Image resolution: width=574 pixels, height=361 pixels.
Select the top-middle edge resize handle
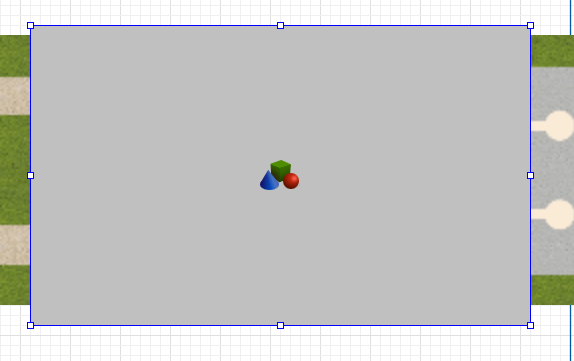click(280, 26)
